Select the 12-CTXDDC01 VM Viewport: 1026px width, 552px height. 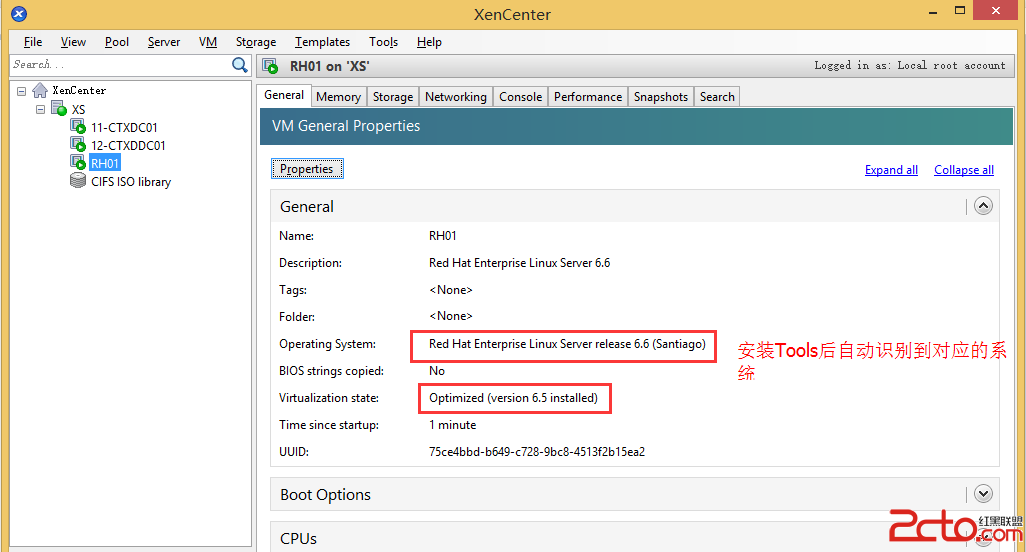coord(128,145)
